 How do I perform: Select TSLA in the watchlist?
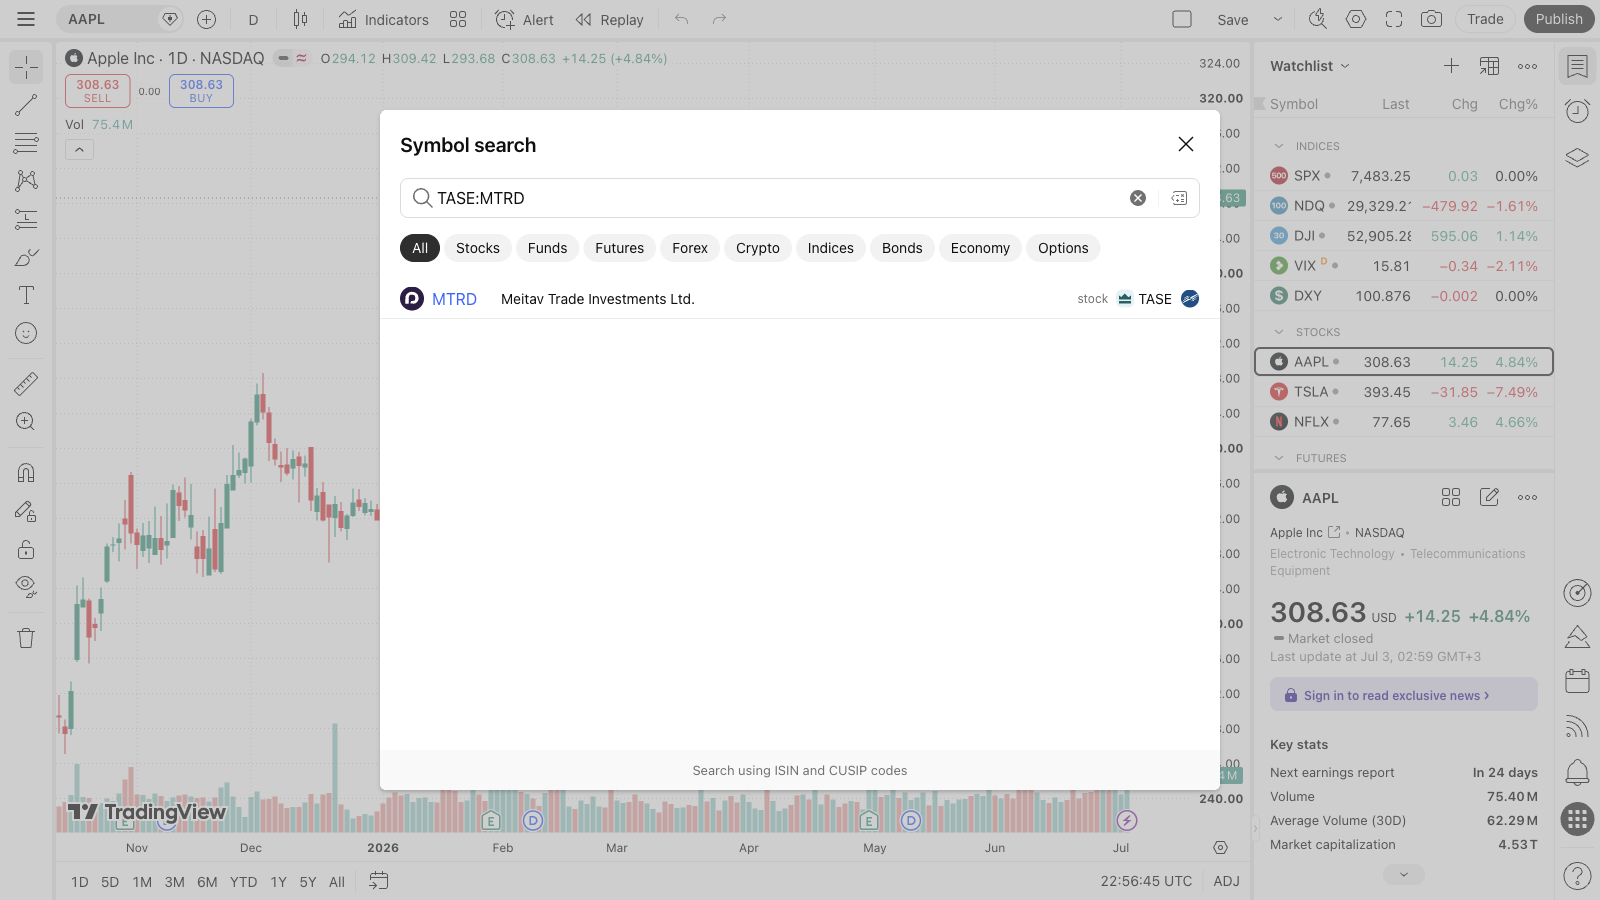pos(1404,392)
